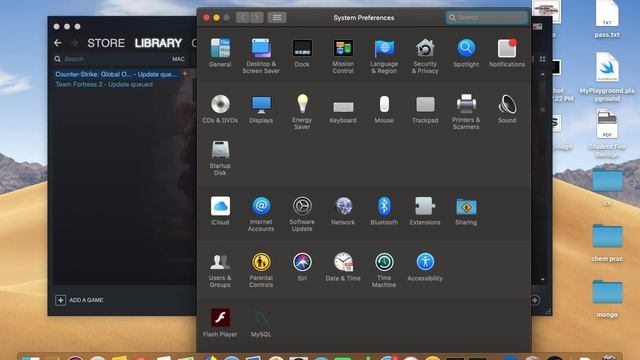Click ADD A GAME in Steam

(79, 300)
